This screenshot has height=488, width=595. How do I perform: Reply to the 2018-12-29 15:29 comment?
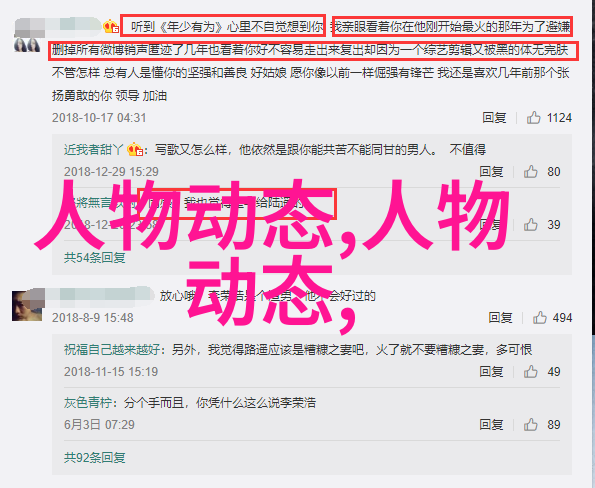(491, 172)
